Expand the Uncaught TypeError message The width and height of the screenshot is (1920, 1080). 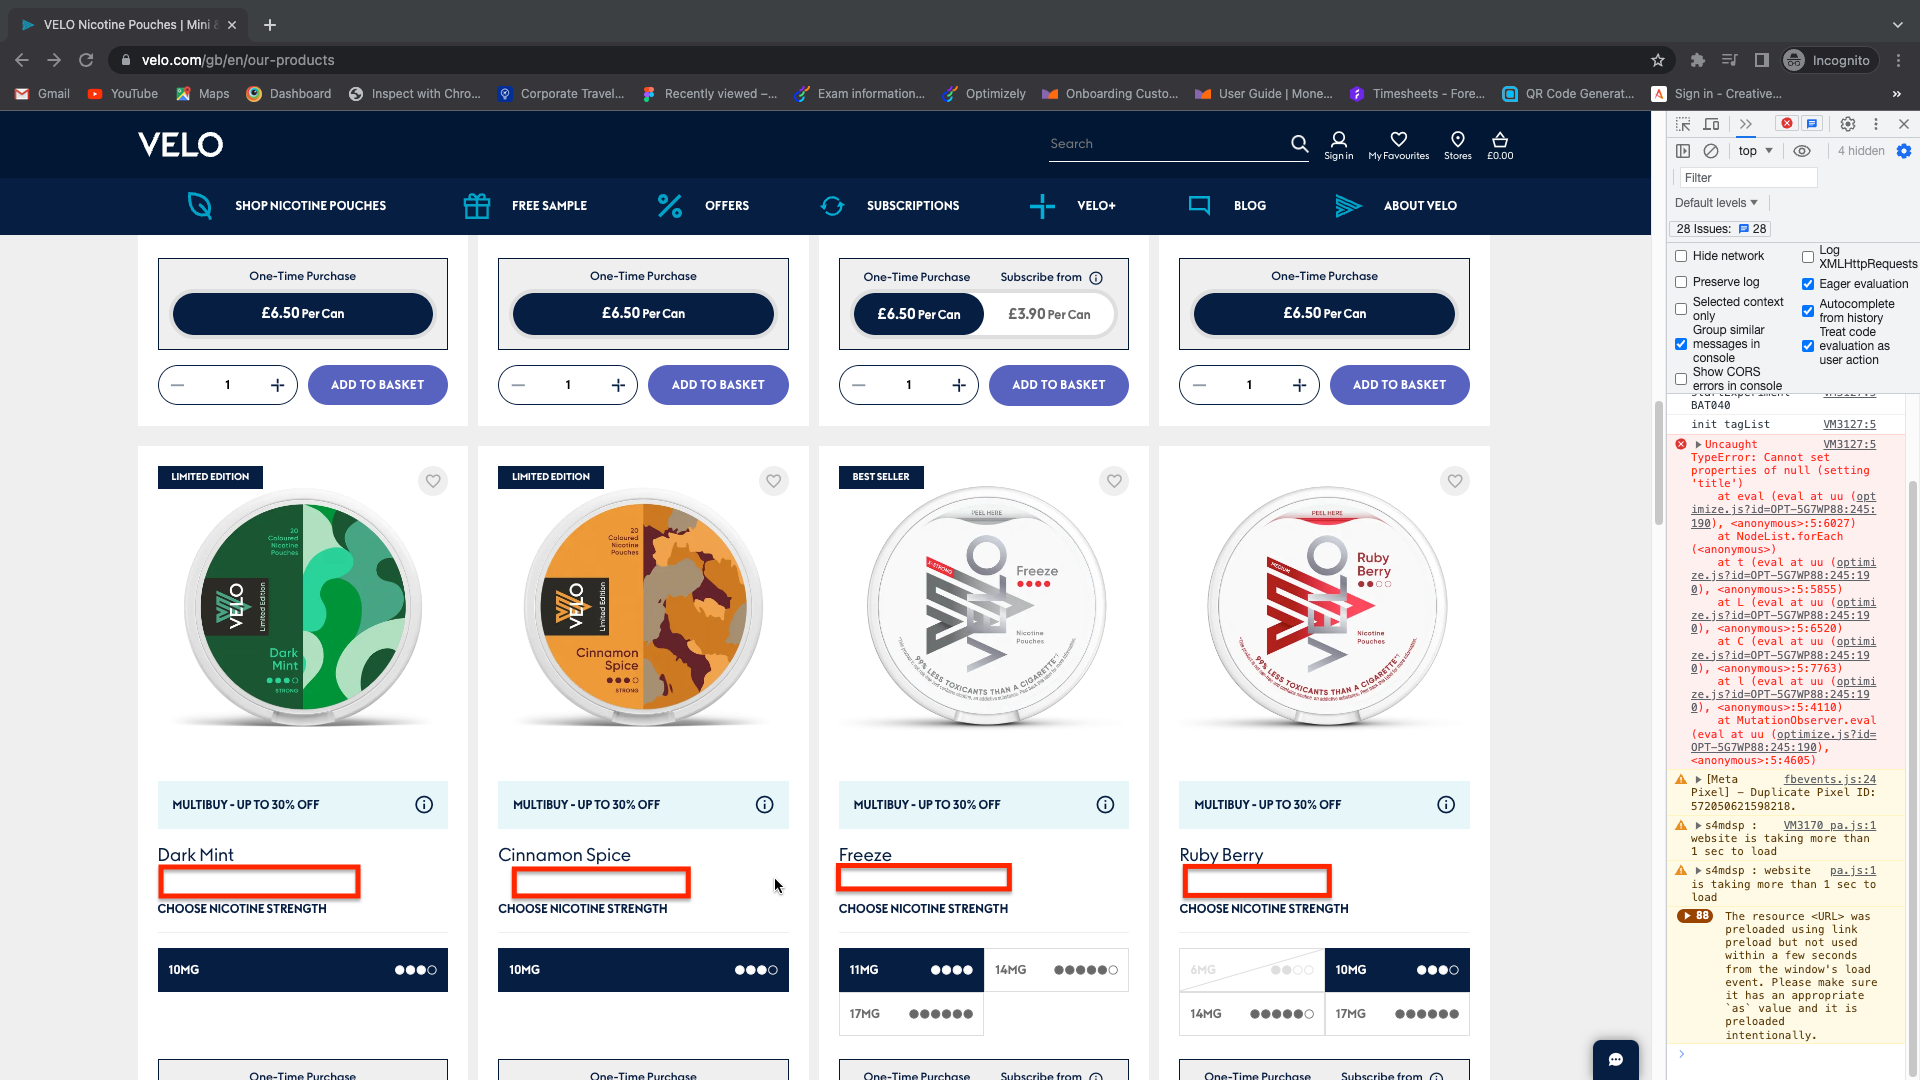(1698, 444)
